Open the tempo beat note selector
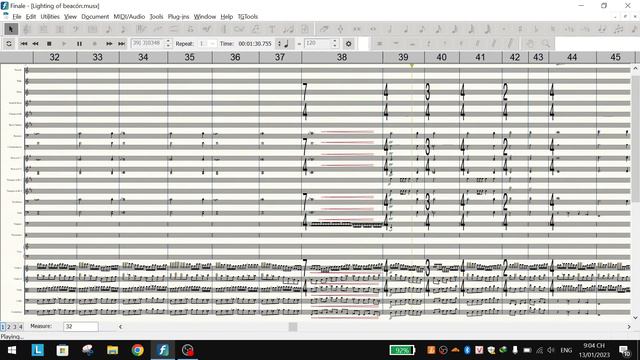The height and width of the screenshot is (360, 640). pyautogui.click(x=287, y=43)
